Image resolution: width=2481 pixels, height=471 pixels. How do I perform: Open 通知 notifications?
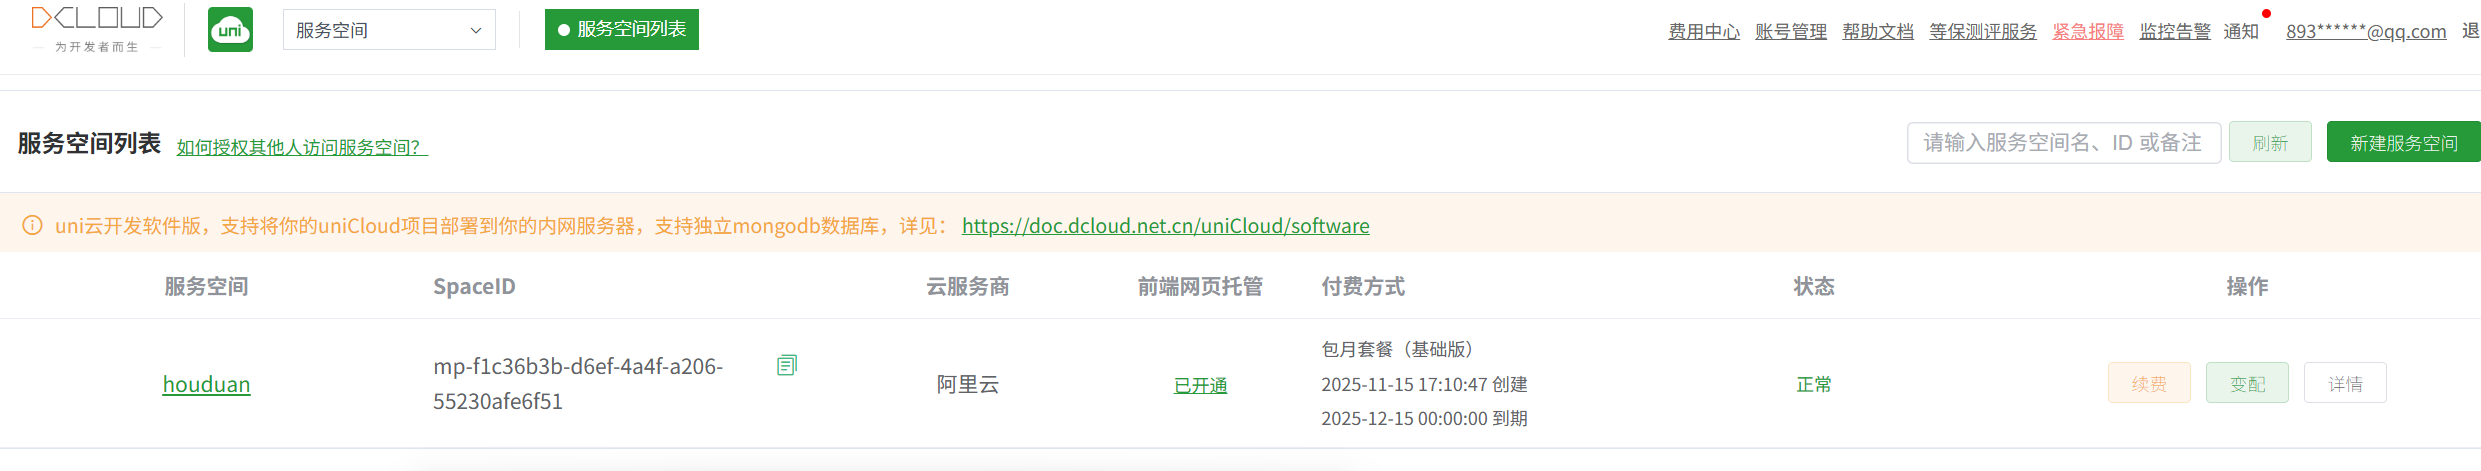(x=2241, y=31)
